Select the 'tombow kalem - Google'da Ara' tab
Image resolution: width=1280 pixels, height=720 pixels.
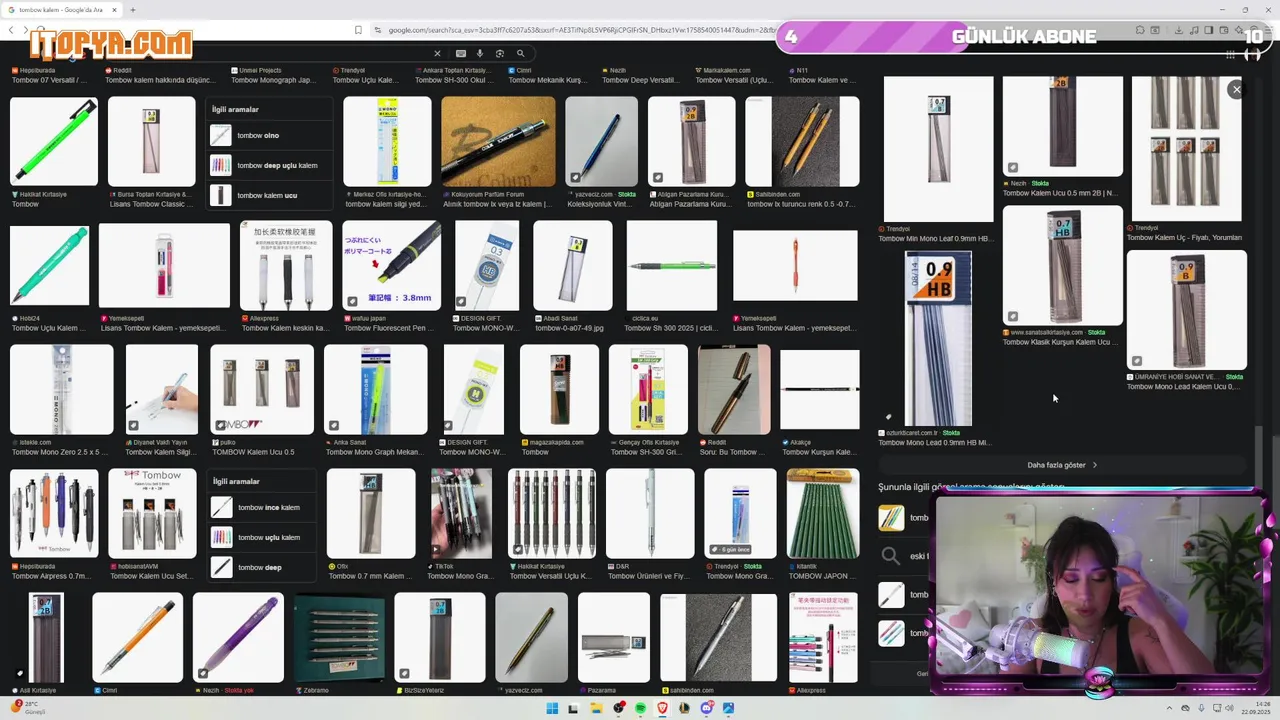pyautogui.click(x=62, y=10)
